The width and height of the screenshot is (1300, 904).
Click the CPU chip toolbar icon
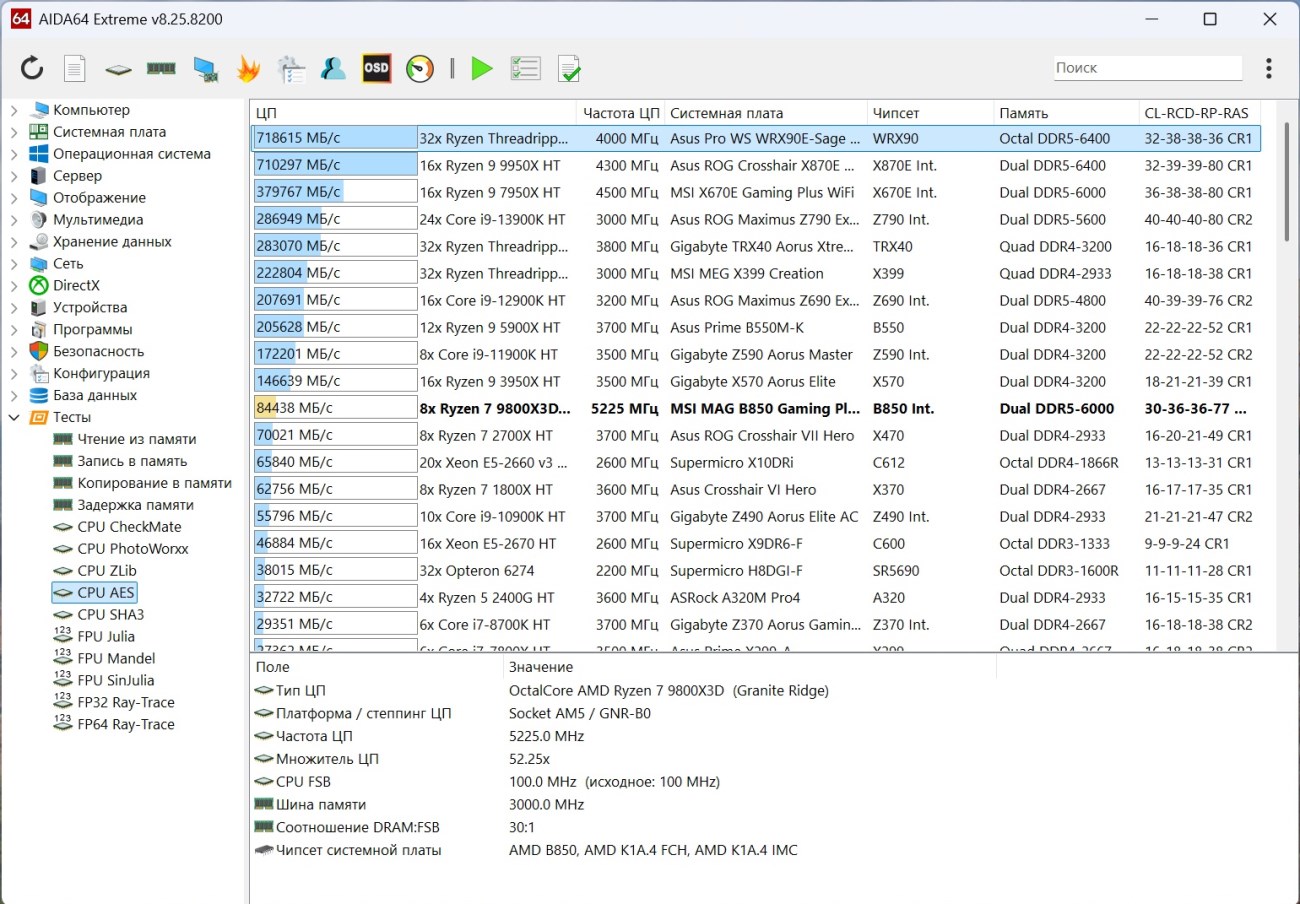118,69
